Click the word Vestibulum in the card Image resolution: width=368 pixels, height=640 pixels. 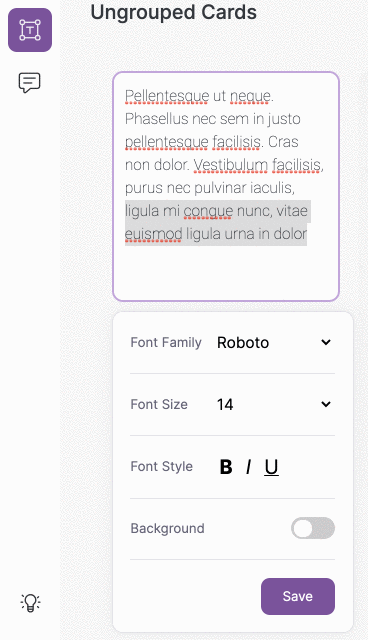pyautogui.click(x=231, y=165)
